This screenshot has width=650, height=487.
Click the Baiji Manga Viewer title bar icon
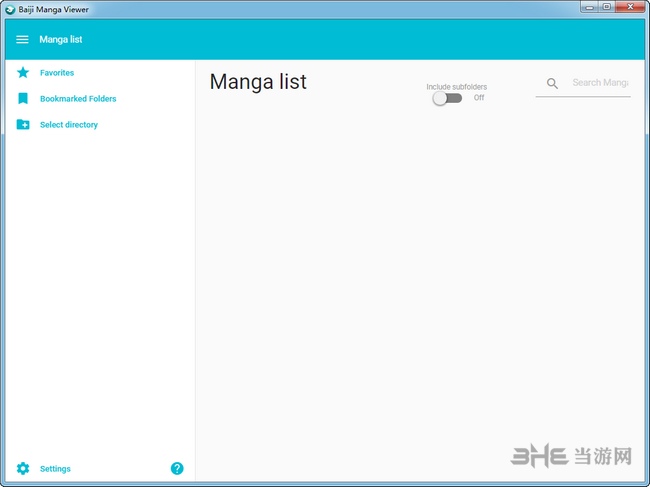(x=10, y=9)
